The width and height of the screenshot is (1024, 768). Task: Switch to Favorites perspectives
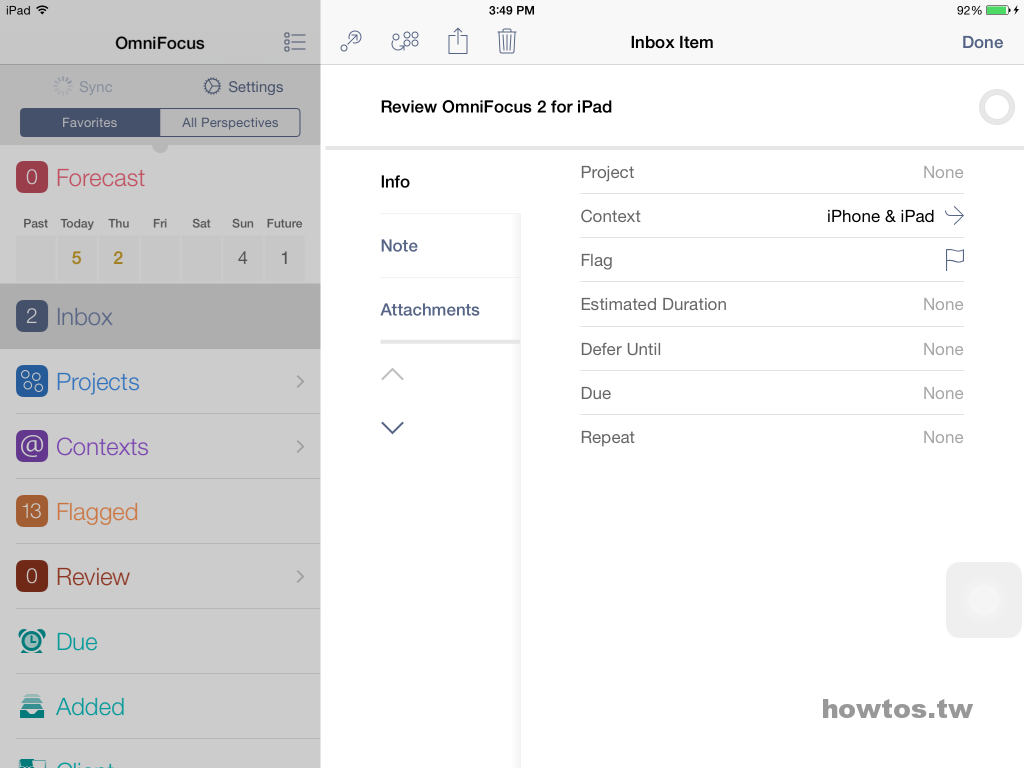[x=90, y=123]
